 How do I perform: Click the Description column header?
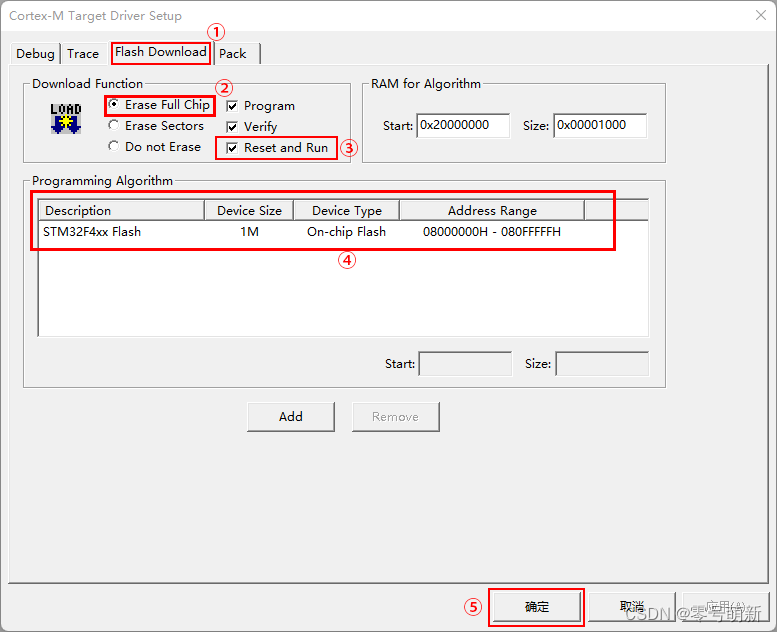click(120, 211)
